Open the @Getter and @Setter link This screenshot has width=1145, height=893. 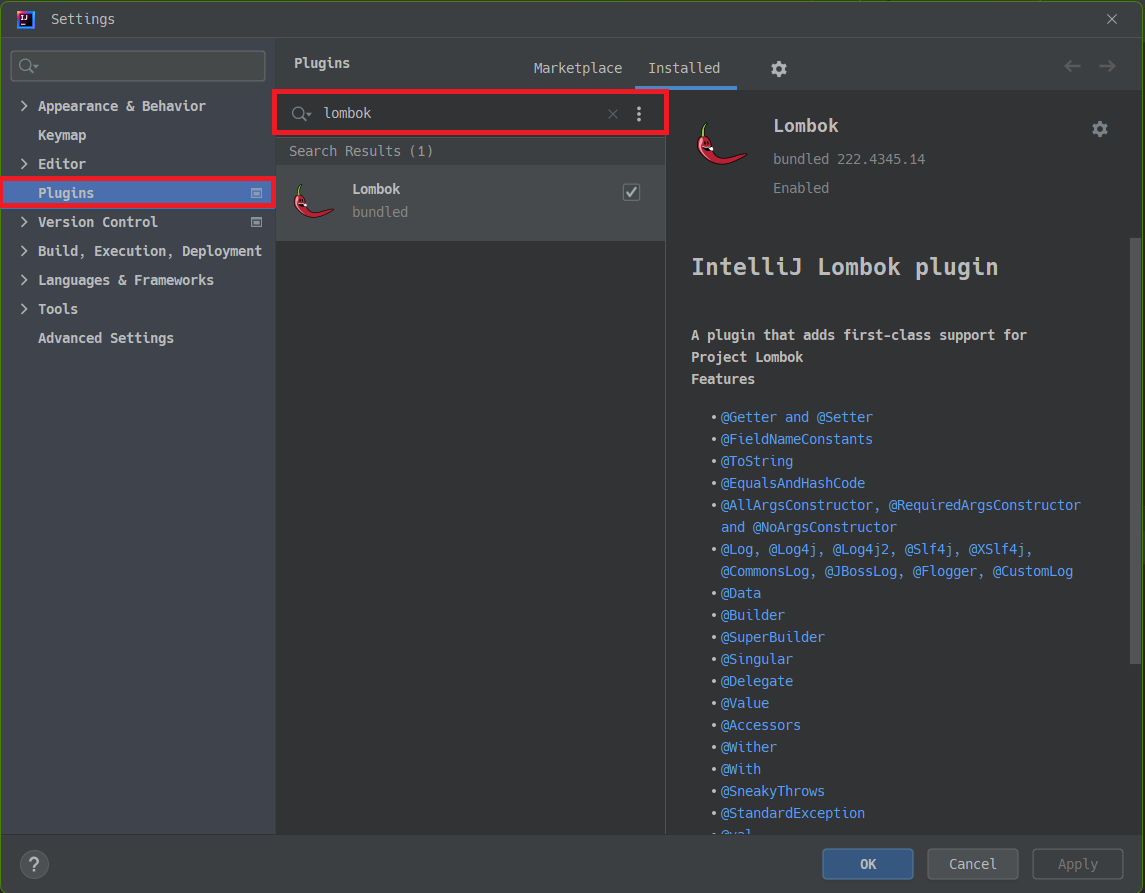[797, 417]
